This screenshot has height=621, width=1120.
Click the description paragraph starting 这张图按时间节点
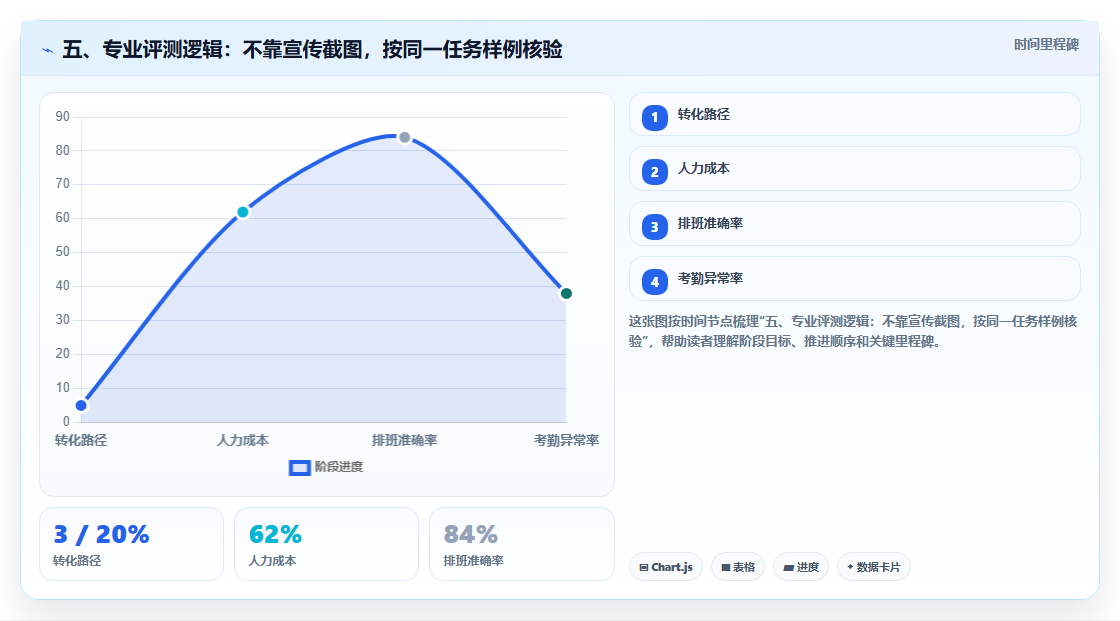853,332
